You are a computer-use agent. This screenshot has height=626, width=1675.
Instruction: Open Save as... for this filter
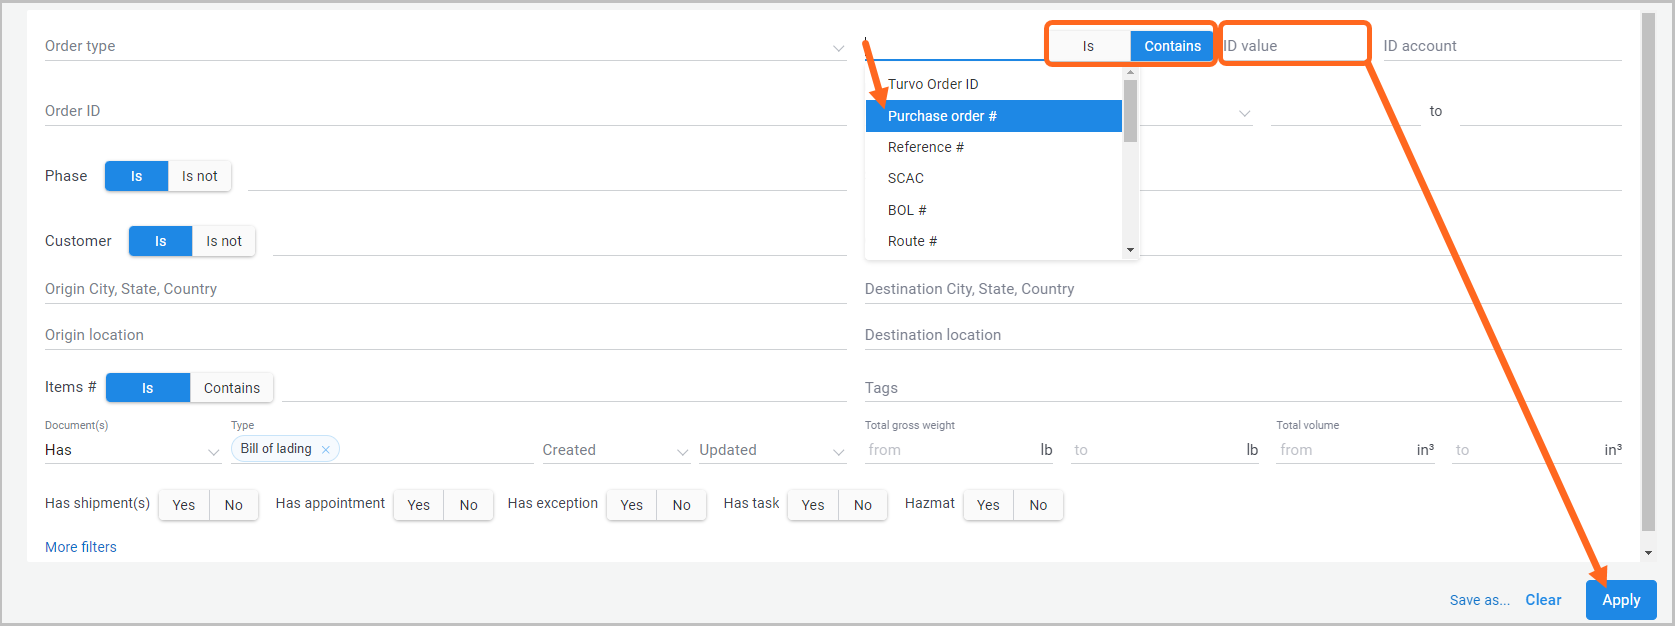point(1480,600)
